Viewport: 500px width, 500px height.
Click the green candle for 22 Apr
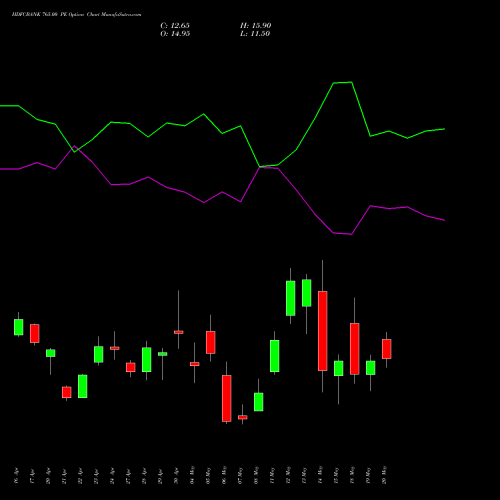(x=83, y=386)
